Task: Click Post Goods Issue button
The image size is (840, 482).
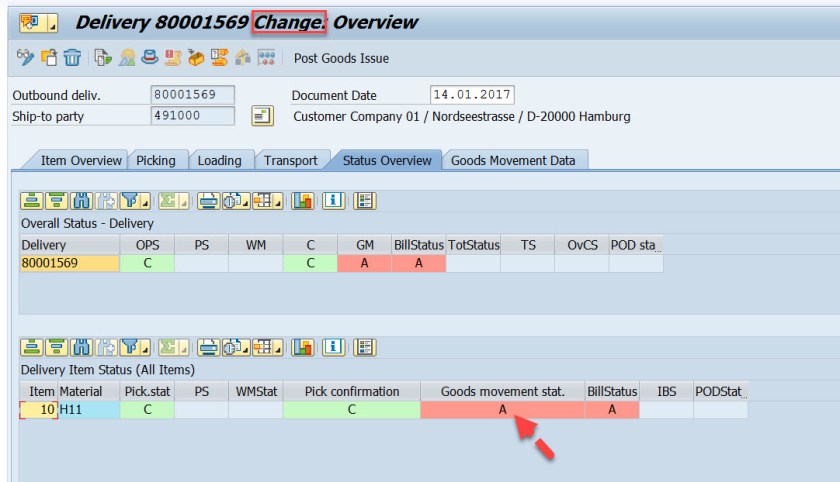Action: 341,58
